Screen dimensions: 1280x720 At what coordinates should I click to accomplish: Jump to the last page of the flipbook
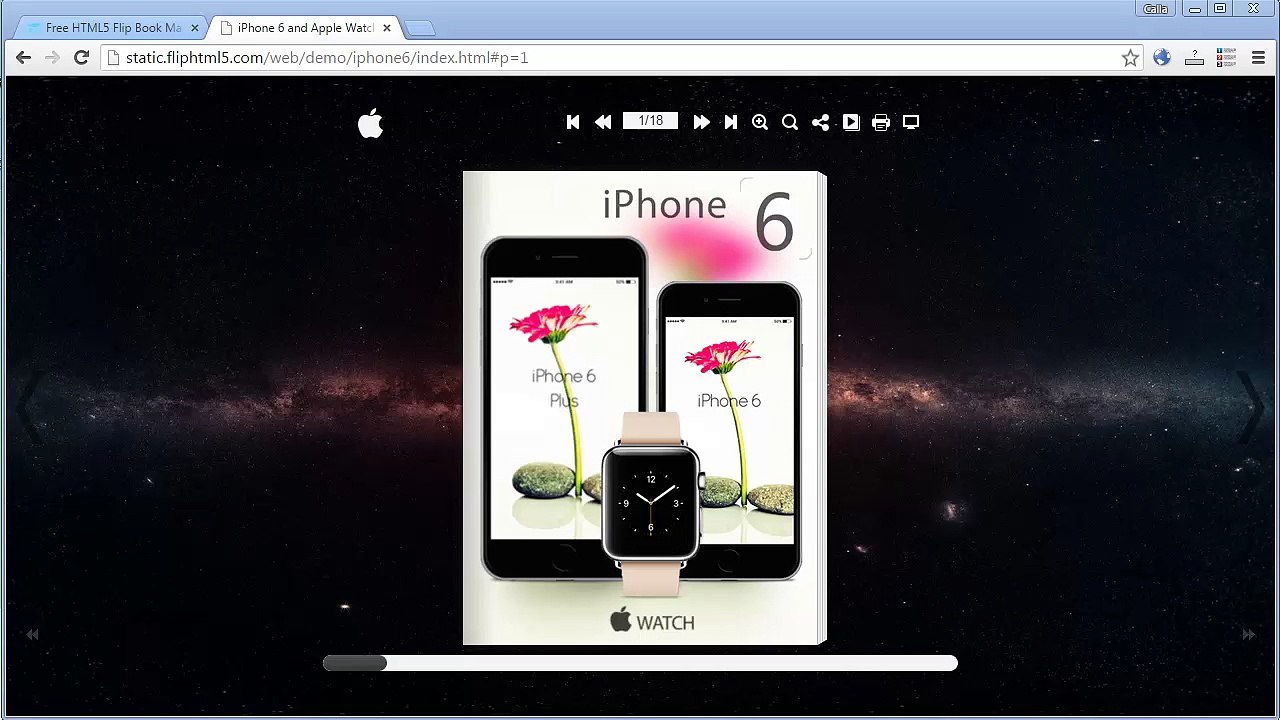731,122
